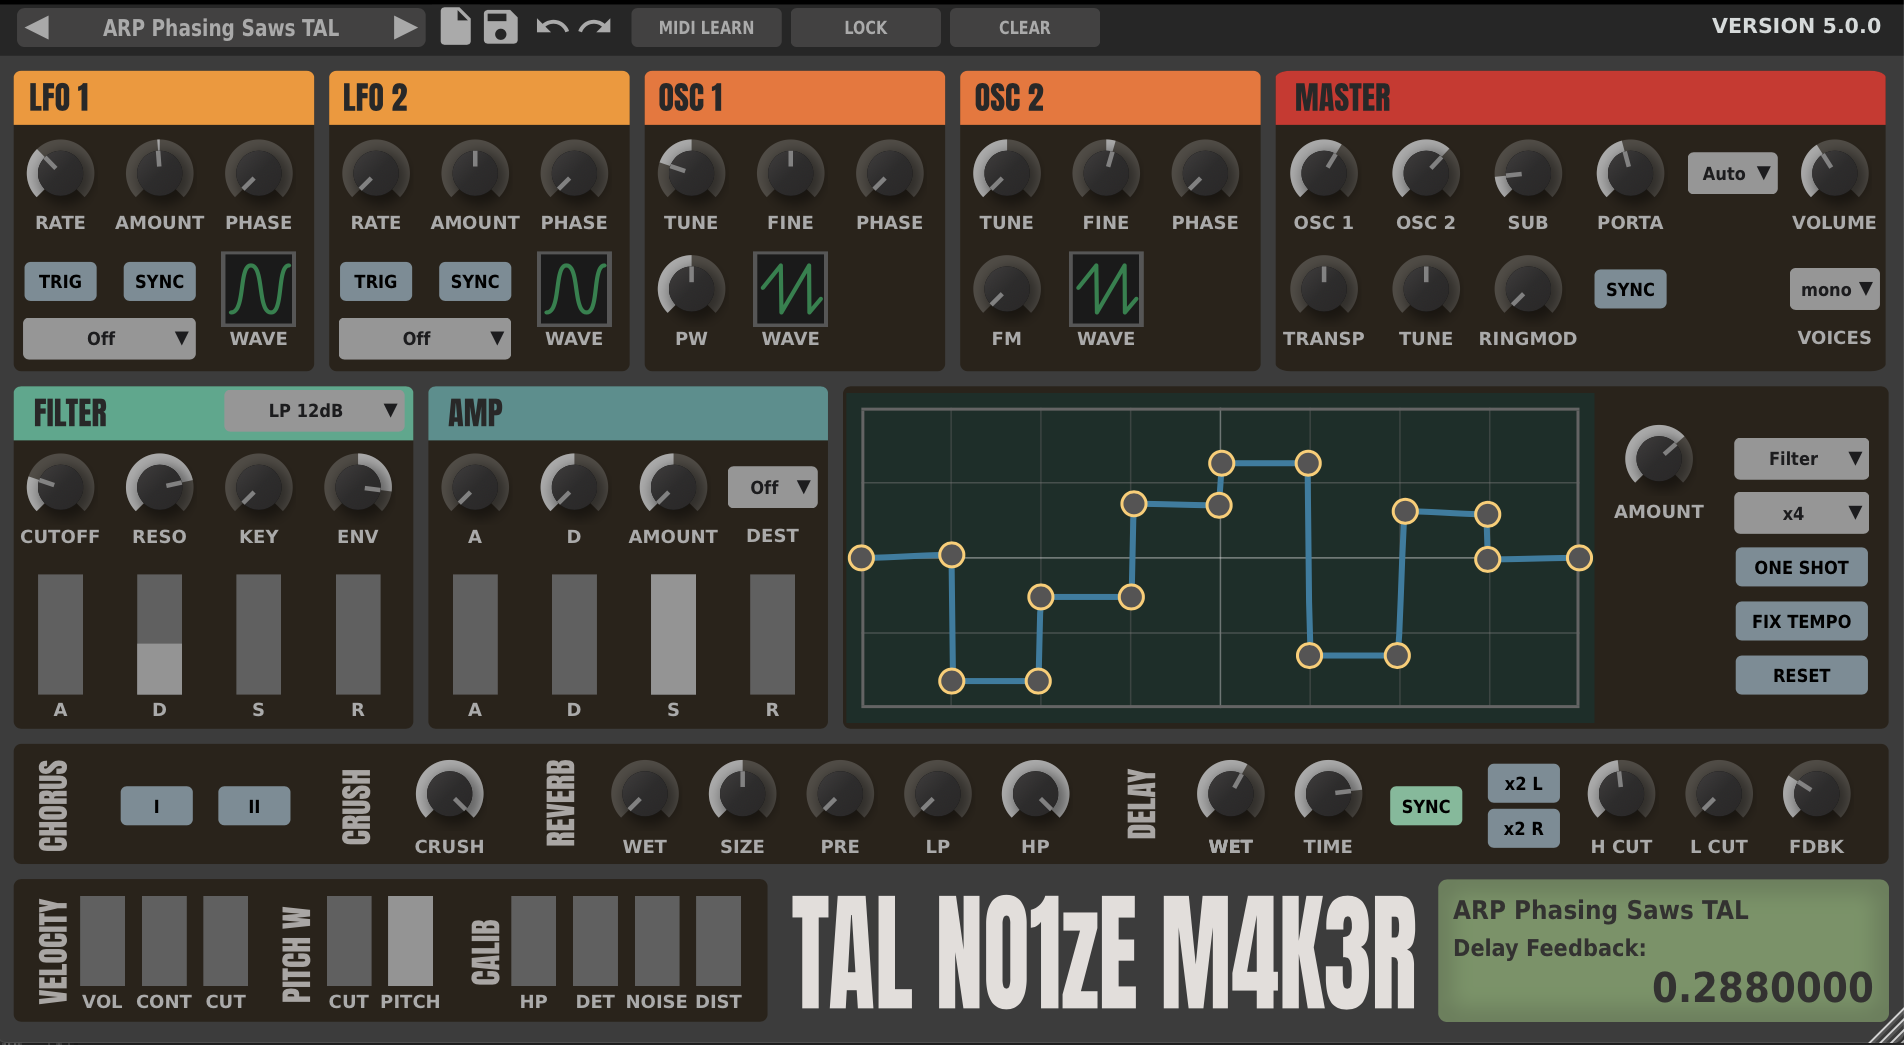Click the filter CUTOFF knob

click(x=60, y=487)
